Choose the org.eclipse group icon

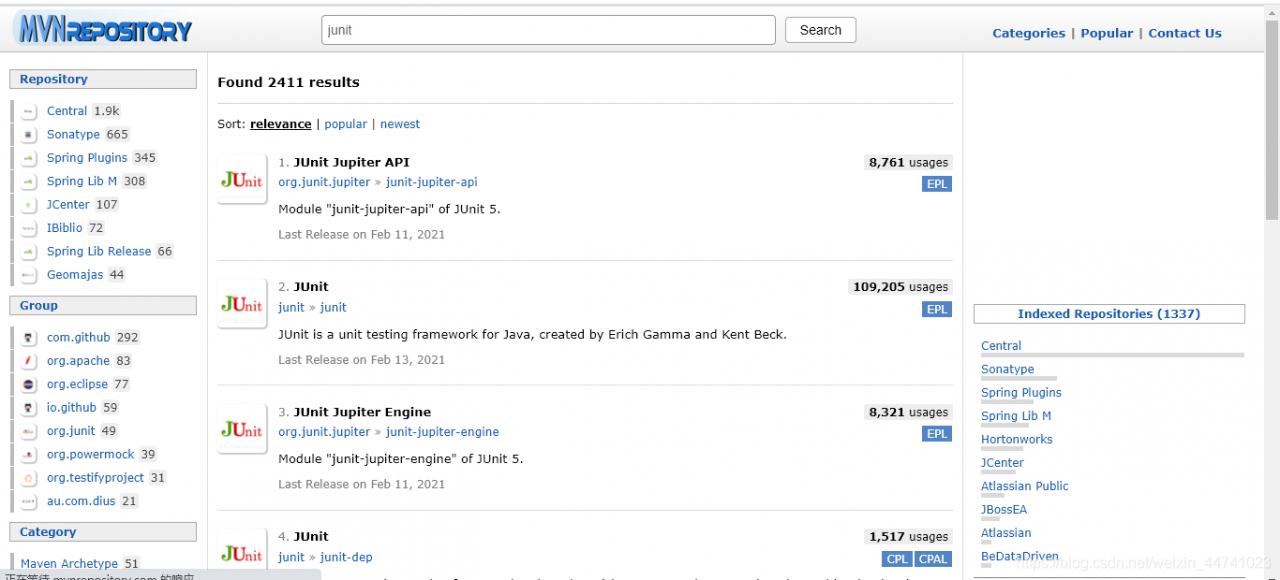(x=29, y=384)
